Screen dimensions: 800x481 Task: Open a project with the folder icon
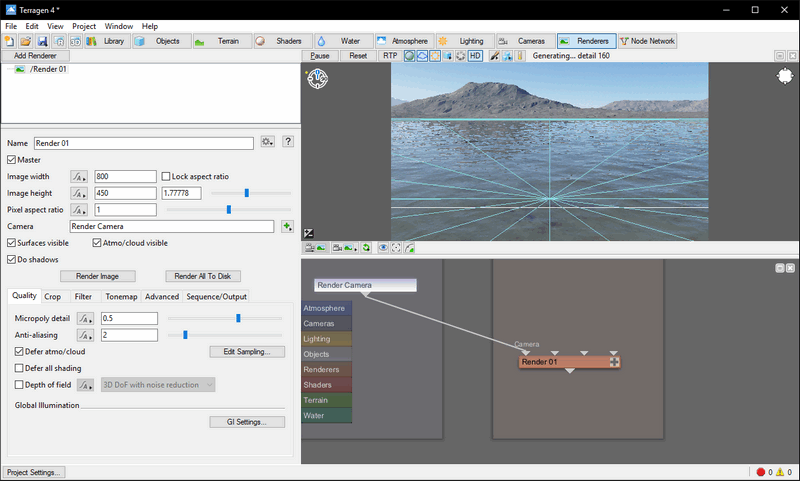pos(26,41)
